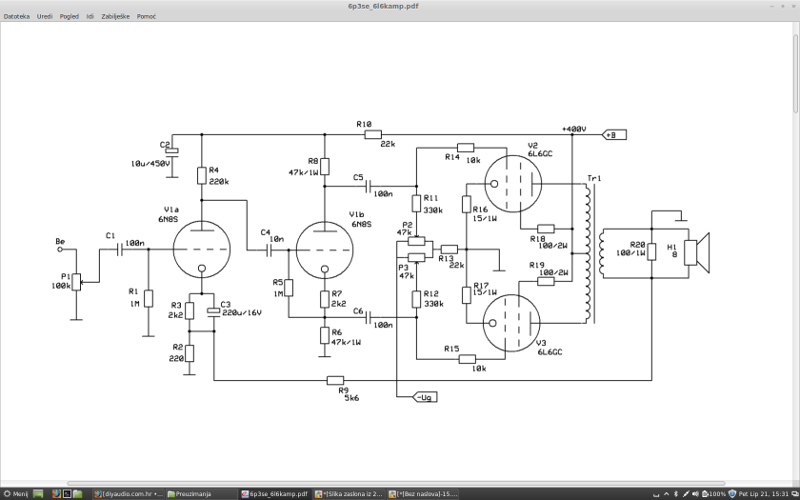Screen dimensions: 800x500
Task: Select 6p3se_6l6kamp.pdf taskbar entry
Action: (276, 494)
